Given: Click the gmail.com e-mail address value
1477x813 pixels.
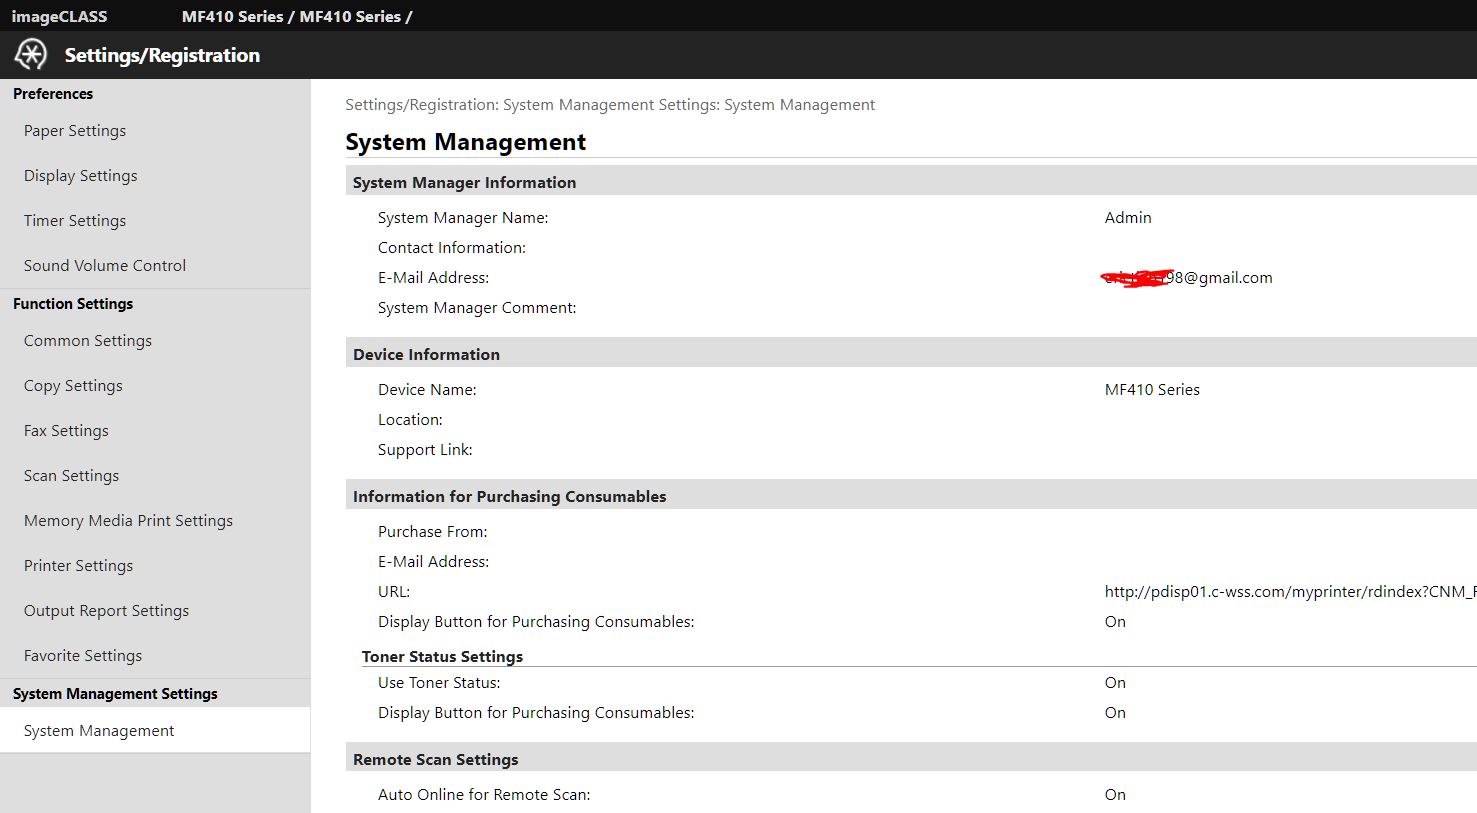Looking at the screenshot, I should (1187, 278).
